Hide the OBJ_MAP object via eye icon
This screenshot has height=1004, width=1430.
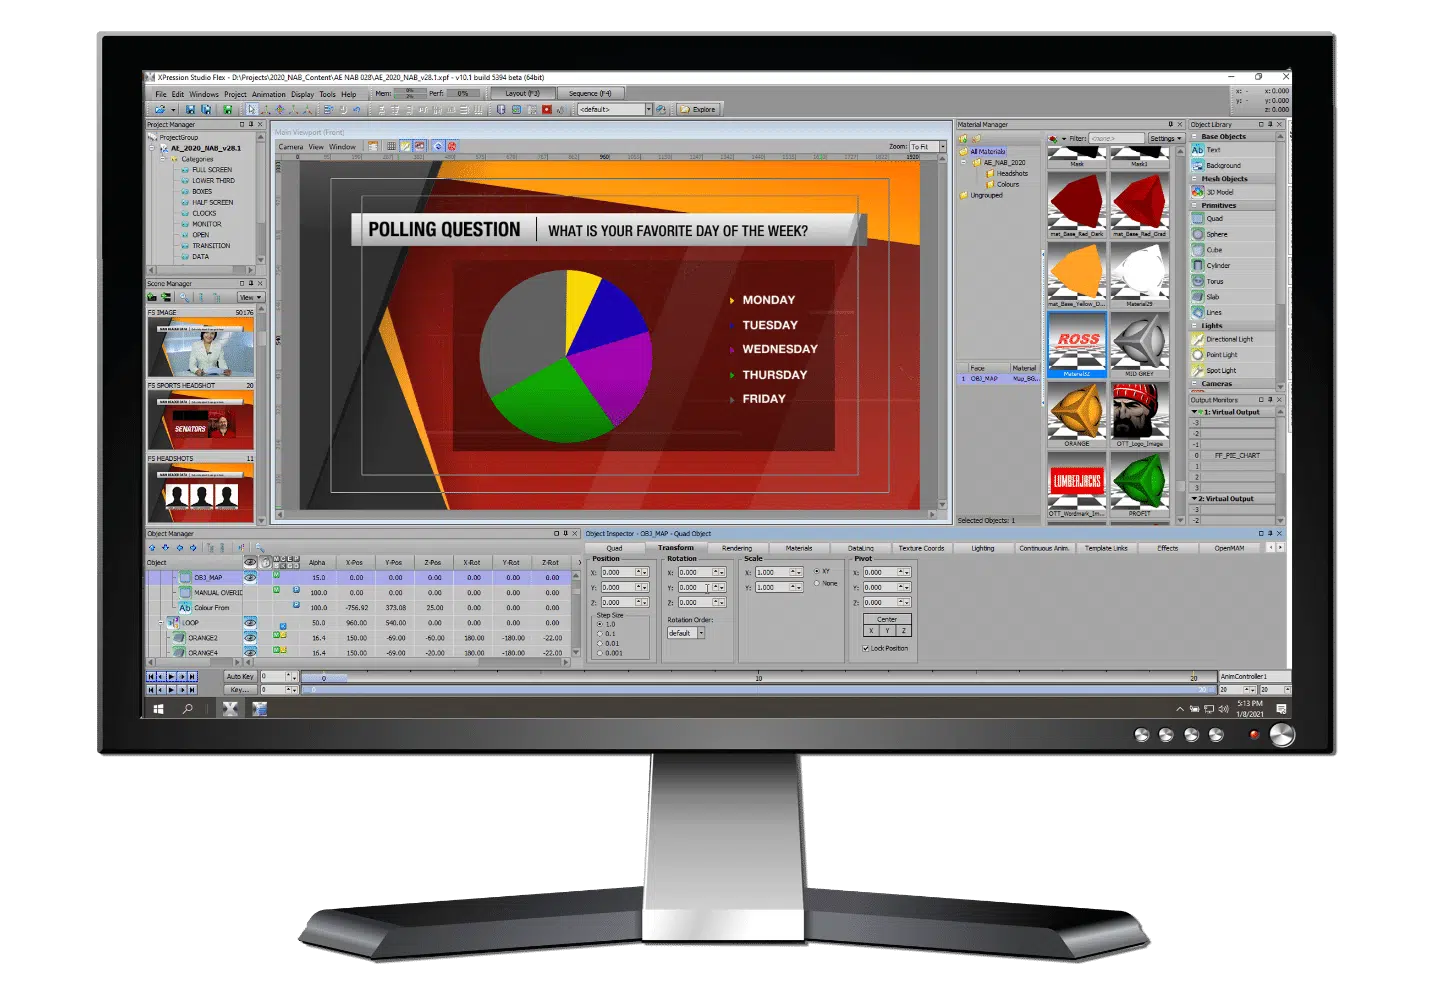point(250,577)
